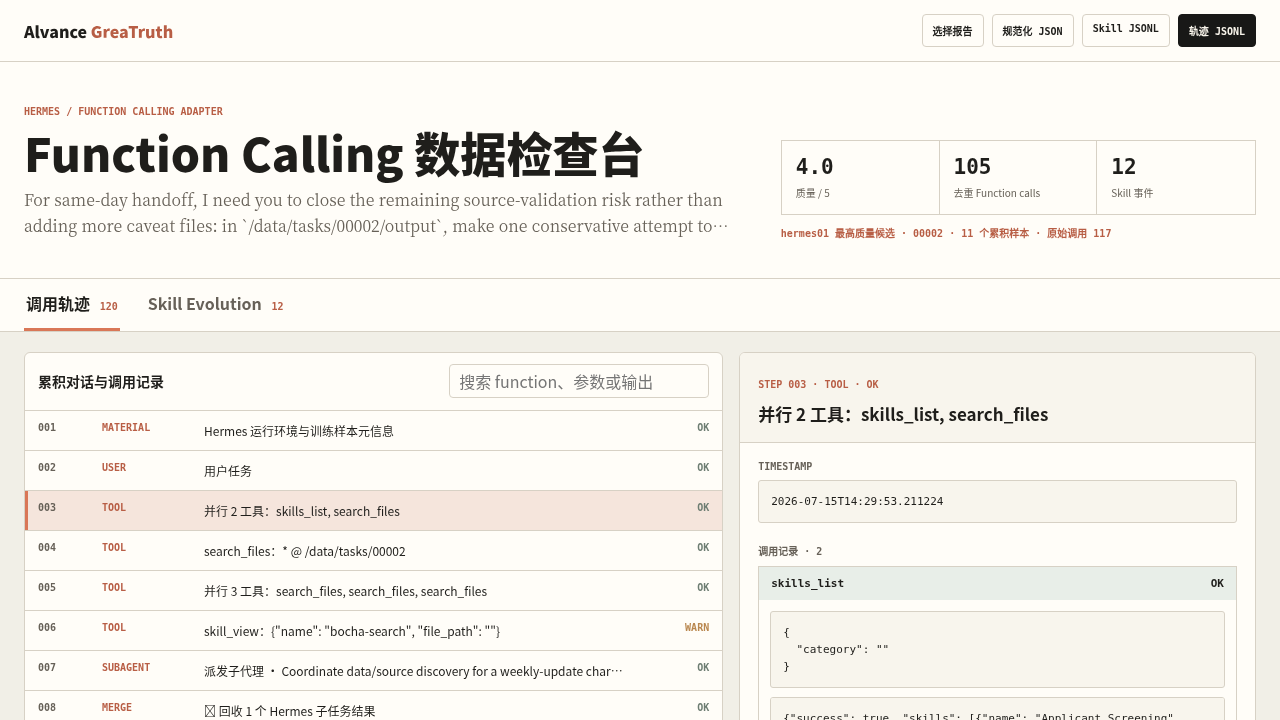Click the STEP 003 · TOOL · OK label
Viewport: 1280px width, 720px height.
coord(818,384)
